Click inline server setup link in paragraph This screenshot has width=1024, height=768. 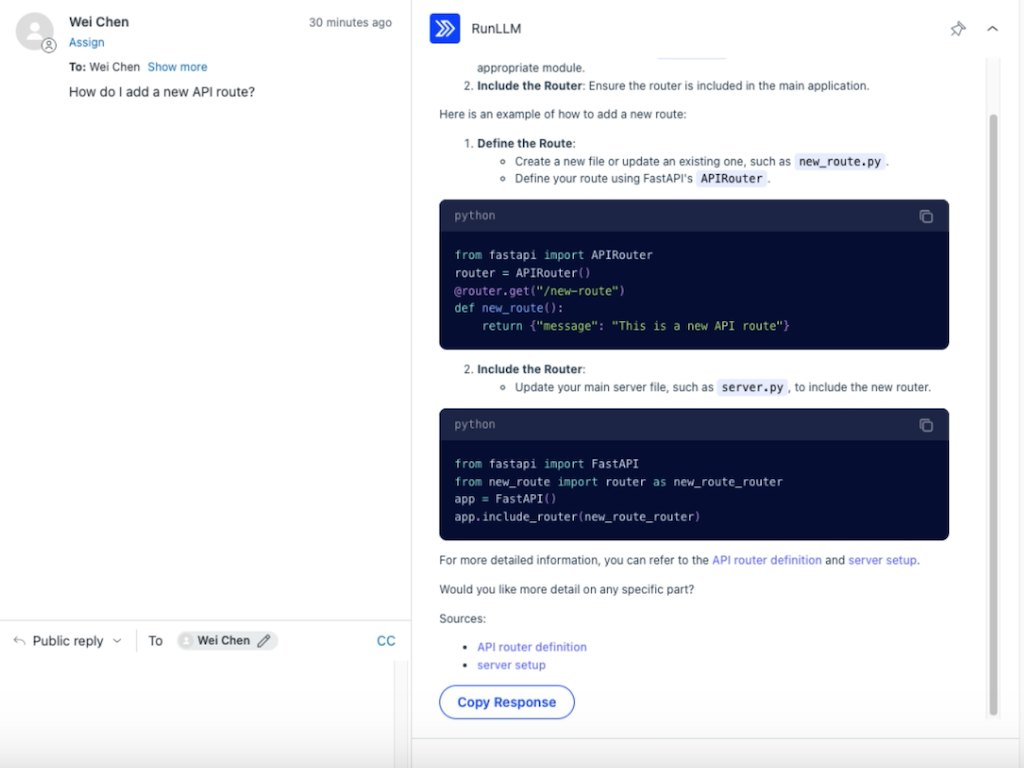(x=882, y=560)
